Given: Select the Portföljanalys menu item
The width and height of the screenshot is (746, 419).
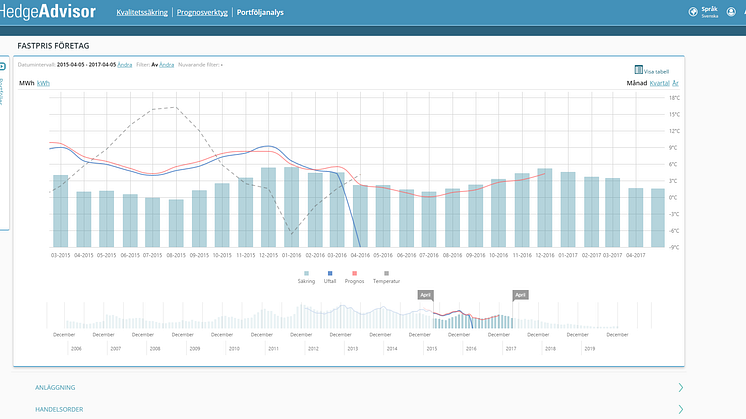Looking at the screenshot, I should pyautogui.click(x=260, y=12).
